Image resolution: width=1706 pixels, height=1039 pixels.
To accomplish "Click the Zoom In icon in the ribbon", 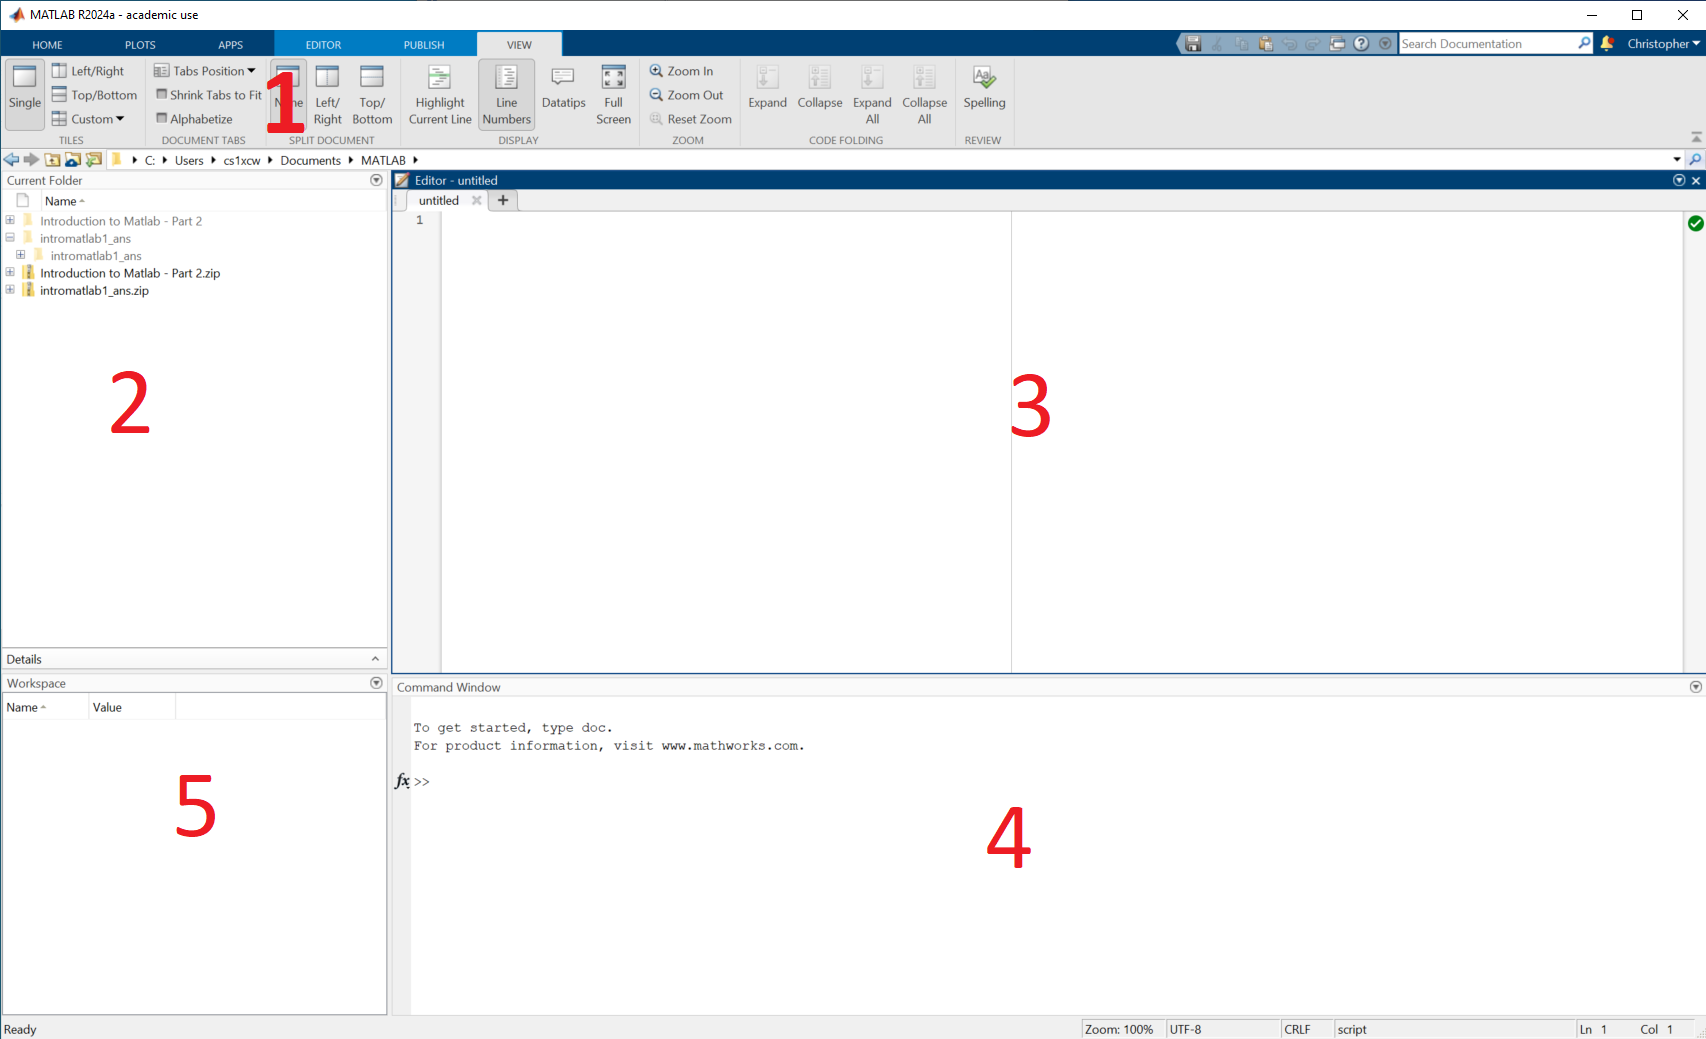I will 657,70.
